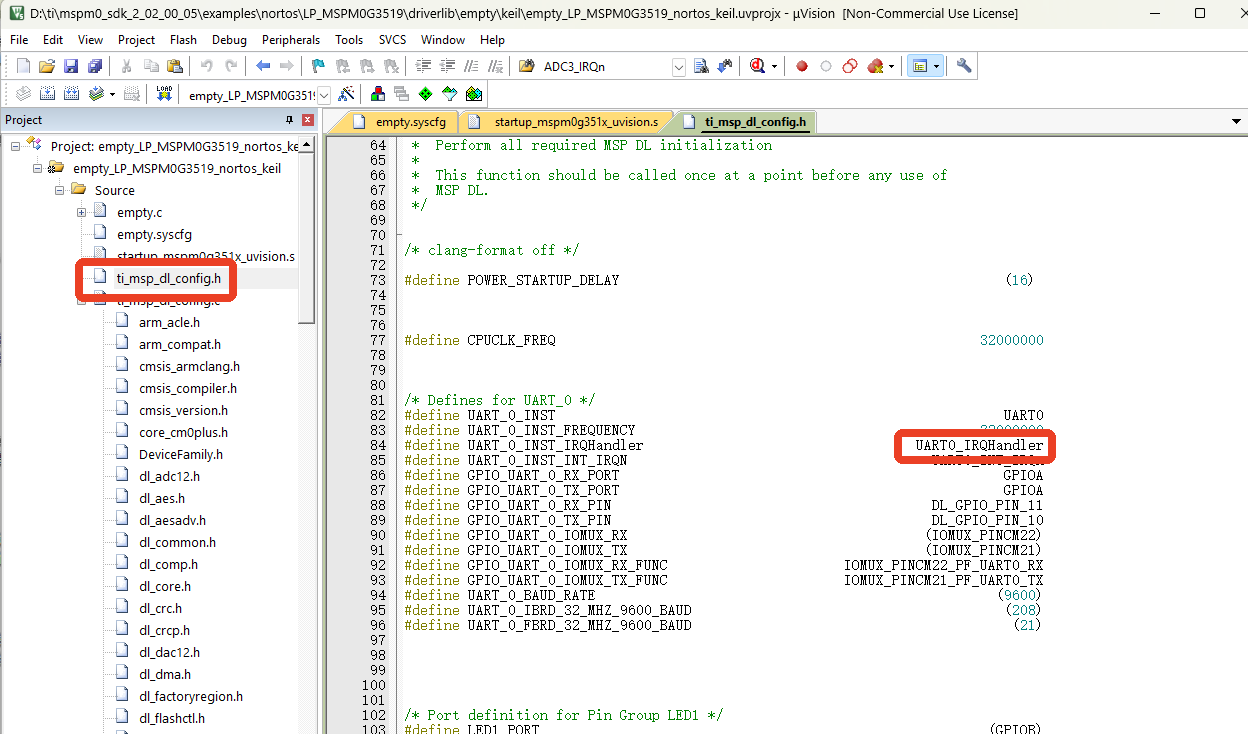
Task: Click the Download (LOAD) to flash icon
Action: coord(165,94)
